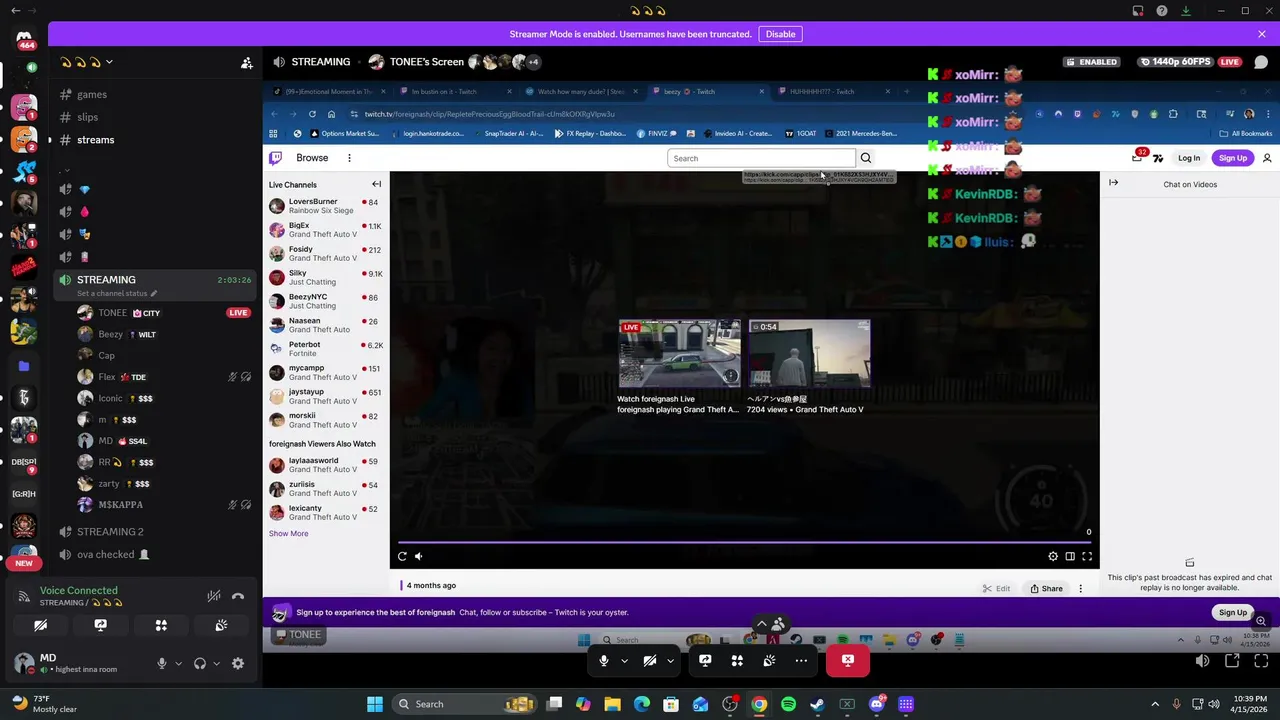Screen dimensions: 1280x720
Task: Open Discord user settings gear
Action: [x=238, y=663]
